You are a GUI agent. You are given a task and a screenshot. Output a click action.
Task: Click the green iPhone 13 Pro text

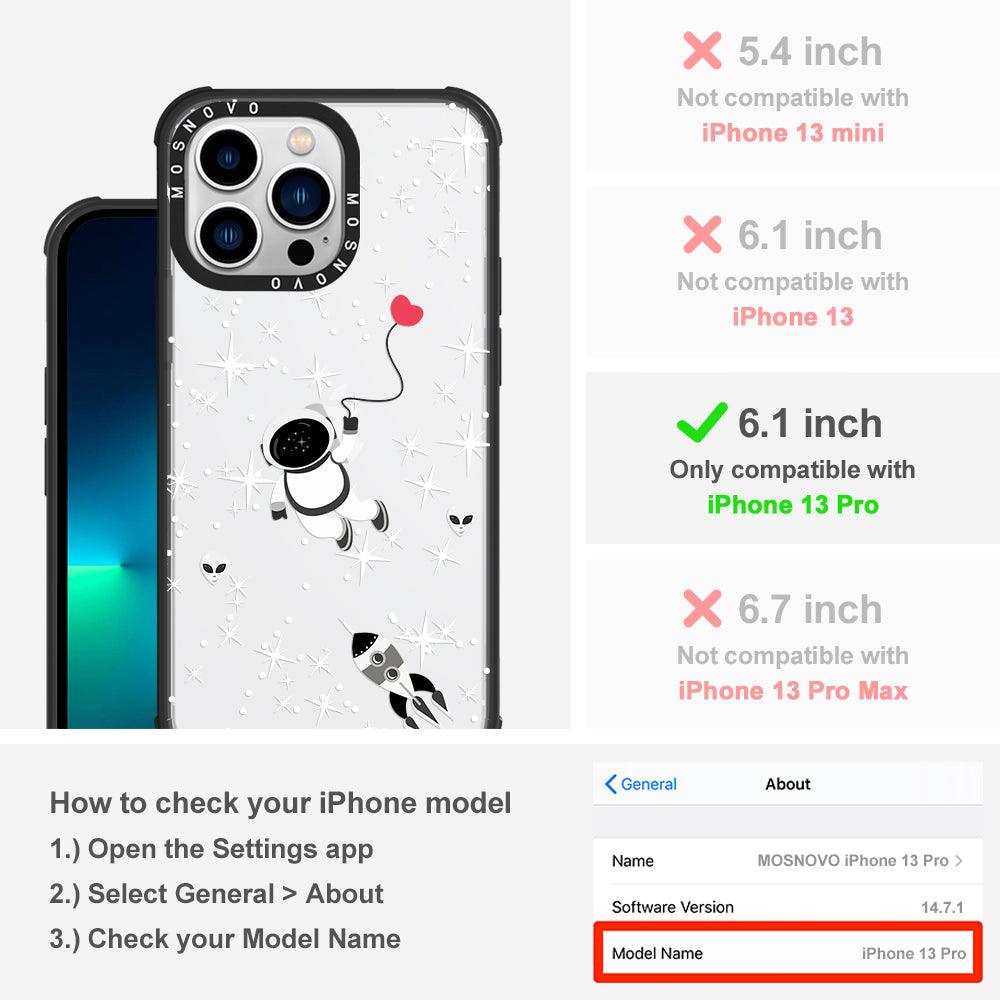pos(793,504)
